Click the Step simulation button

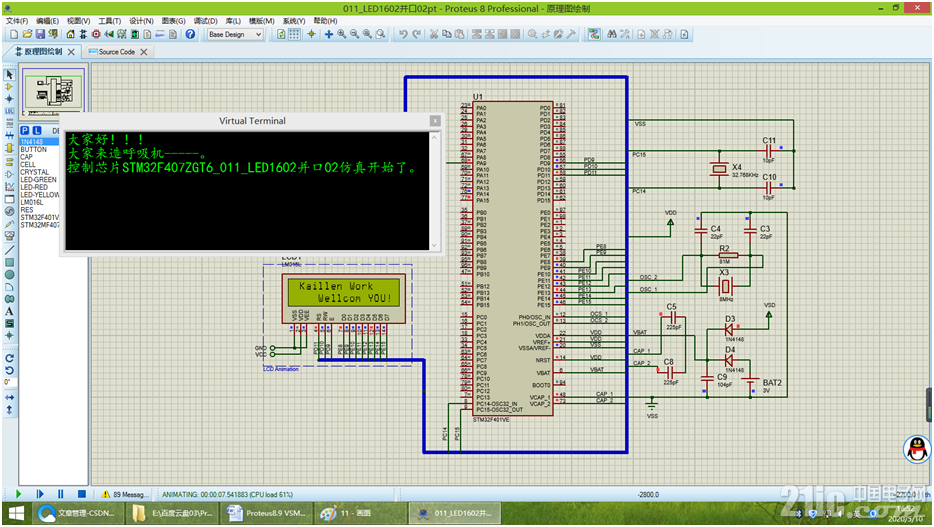[40, 494]
